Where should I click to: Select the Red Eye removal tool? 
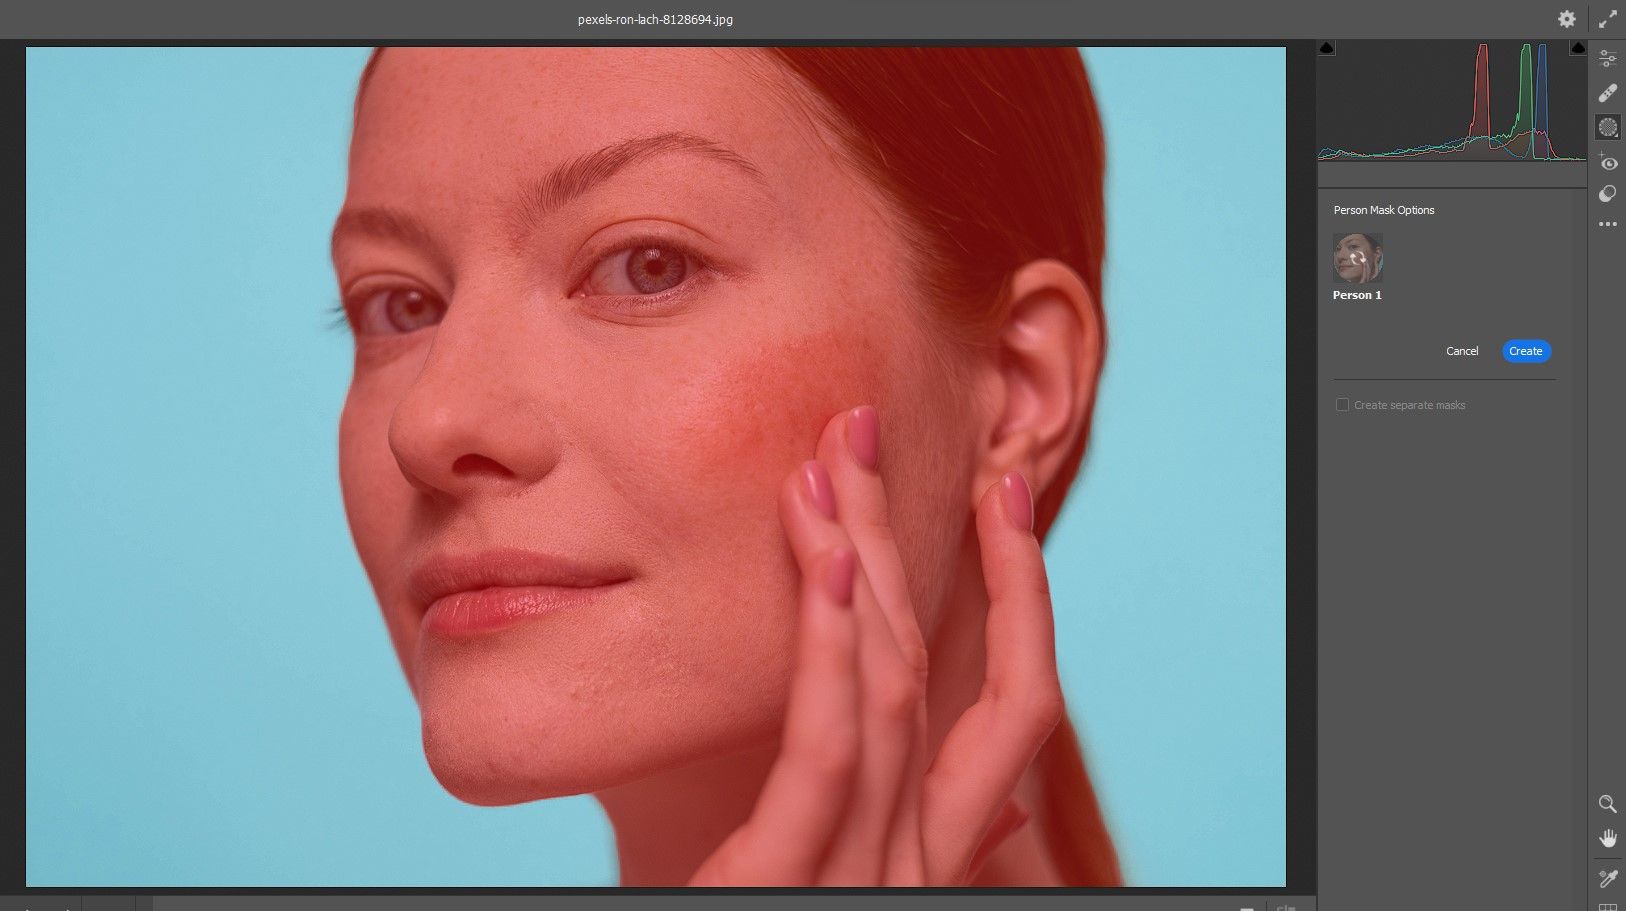tap(1608, 162)
